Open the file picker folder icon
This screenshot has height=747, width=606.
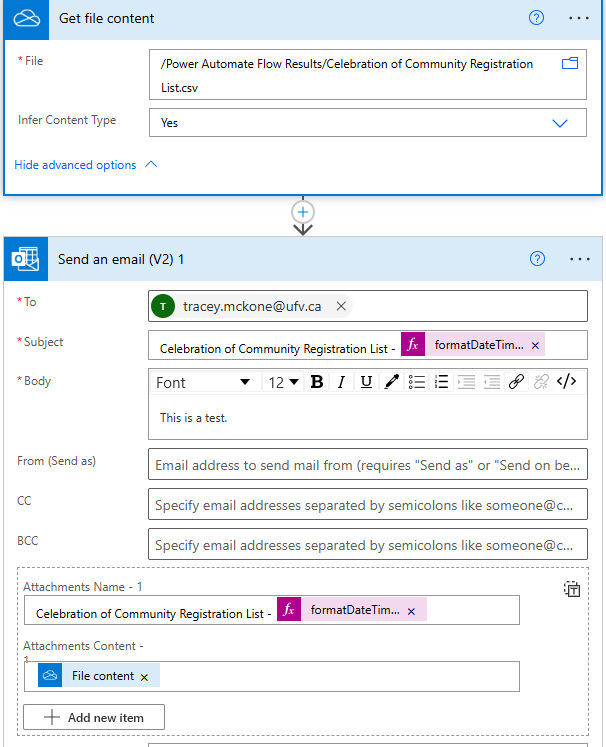[570, 63]
